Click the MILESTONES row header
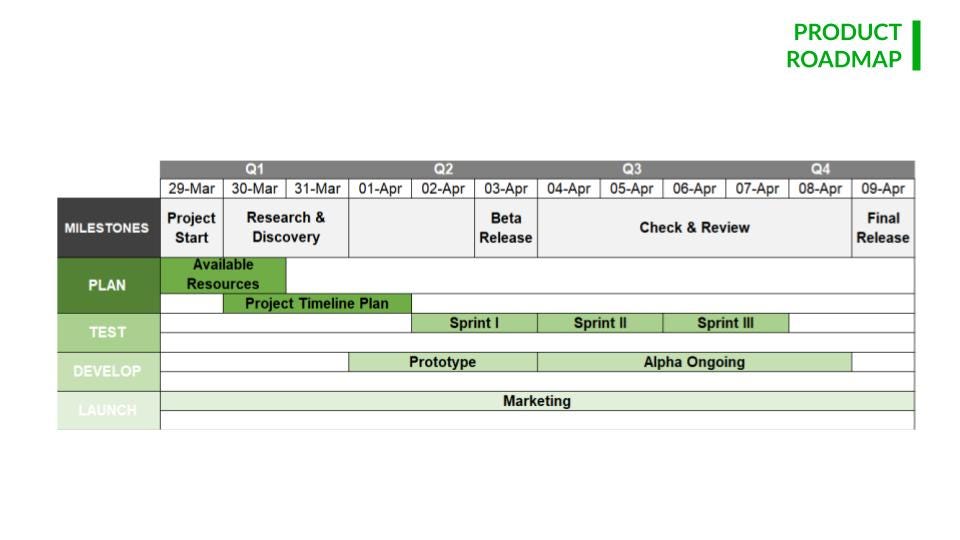The height and width of the screenshot is (540, 960). tap(109, 228)
